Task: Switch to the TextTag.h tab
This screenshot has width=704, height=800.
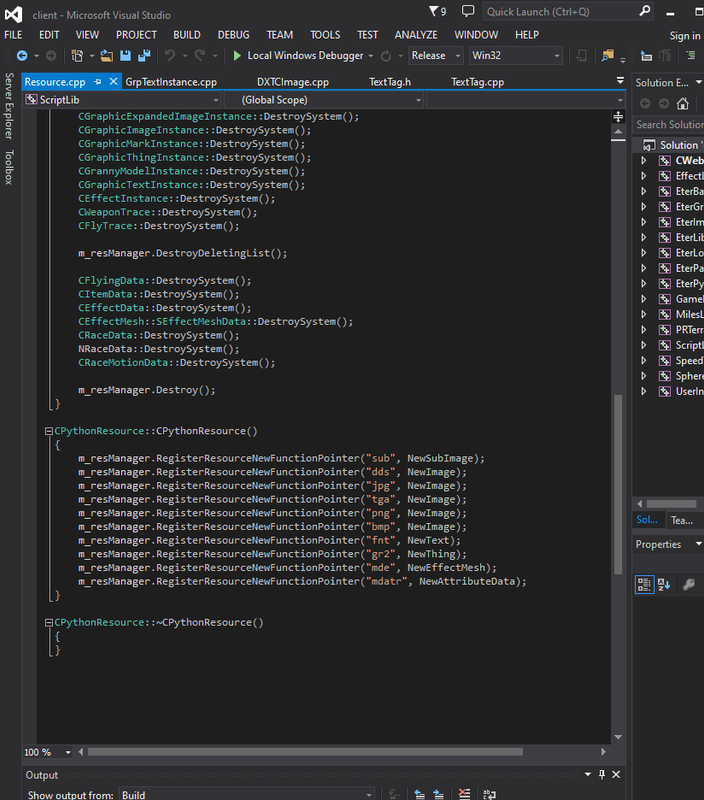Action: pos(390,82)
